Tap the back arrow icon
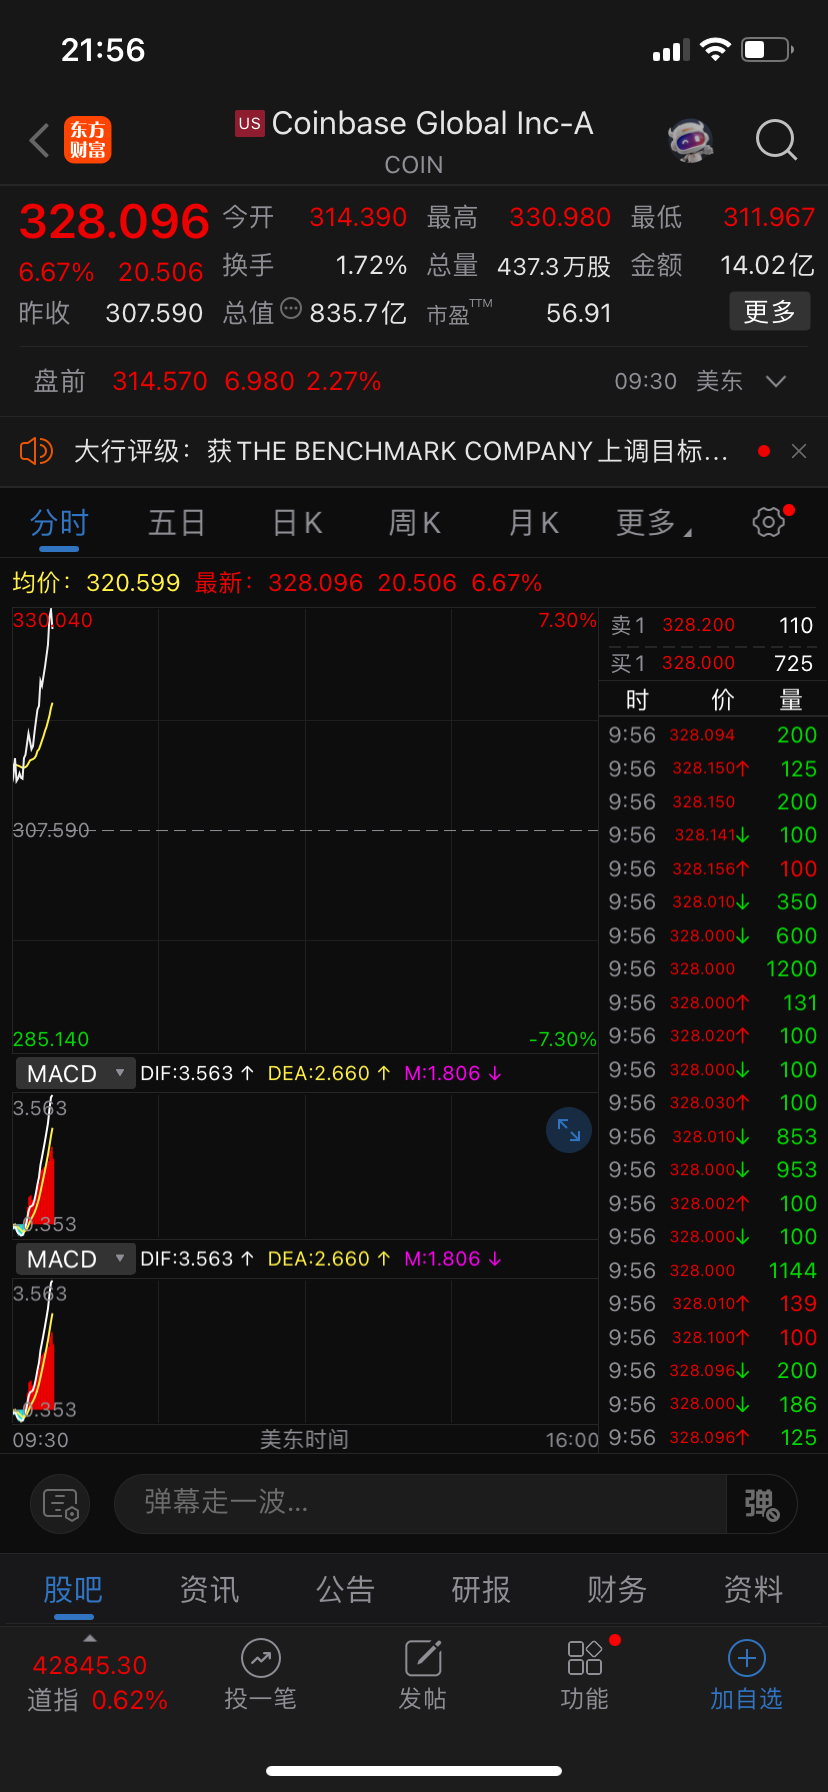This screenshot has width=828, height=1792. (x=40, y=141)
